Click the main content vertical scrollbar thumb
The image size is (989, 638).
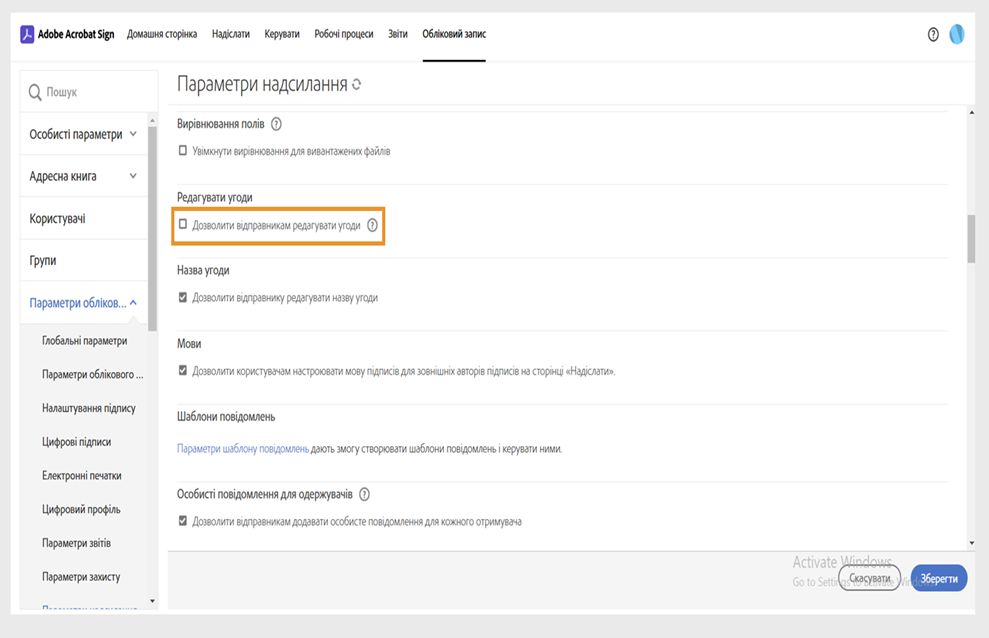click(970, 238)
